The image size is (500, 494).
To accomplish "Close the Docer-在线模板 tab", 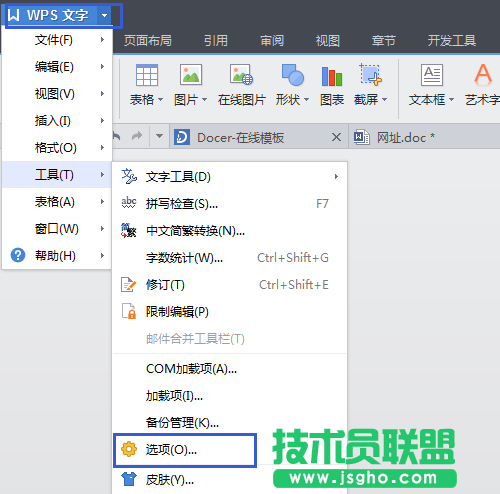I will click(336, 137).
